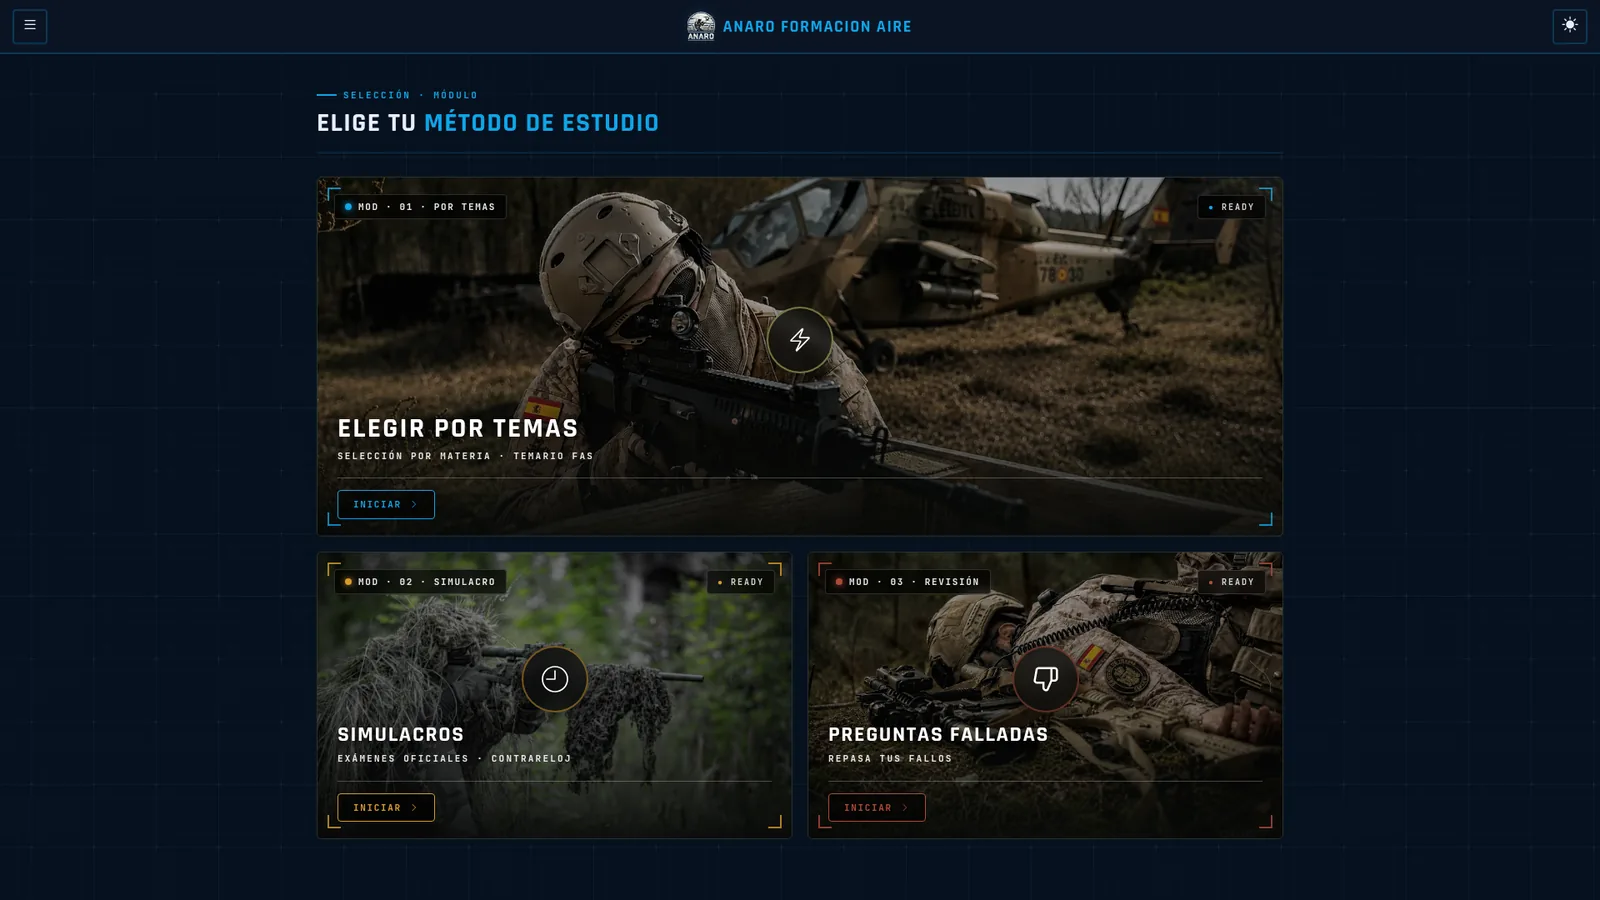Open the hamburger menu in the header

pos(30,26)
